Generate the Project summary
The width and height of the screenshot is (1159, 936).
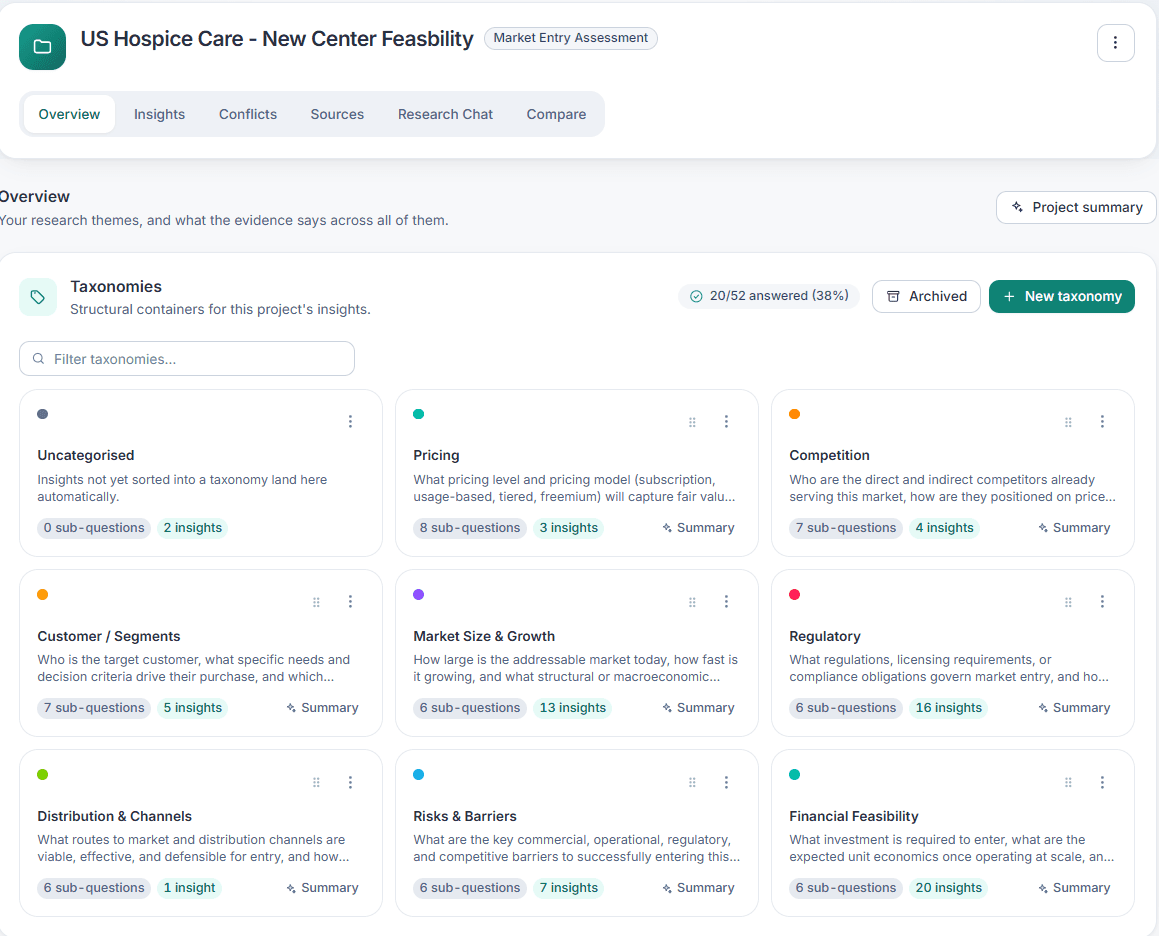point(1076,207)
